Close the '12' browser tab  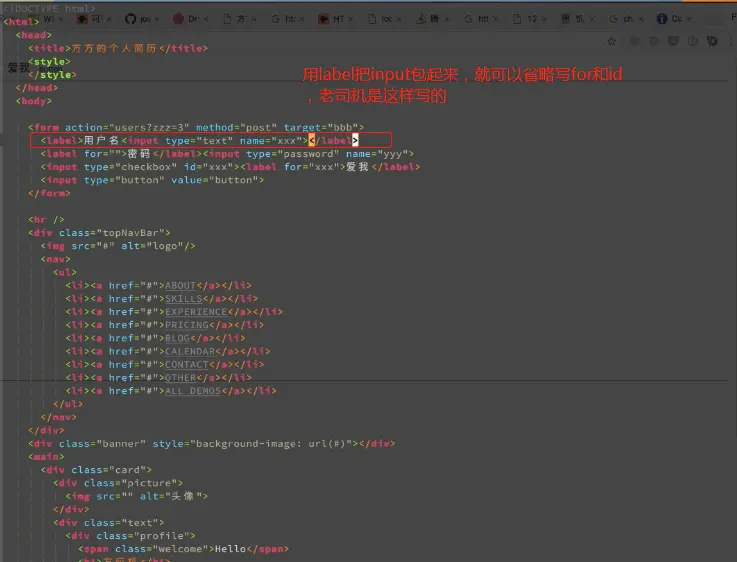[x=544, y=19]
